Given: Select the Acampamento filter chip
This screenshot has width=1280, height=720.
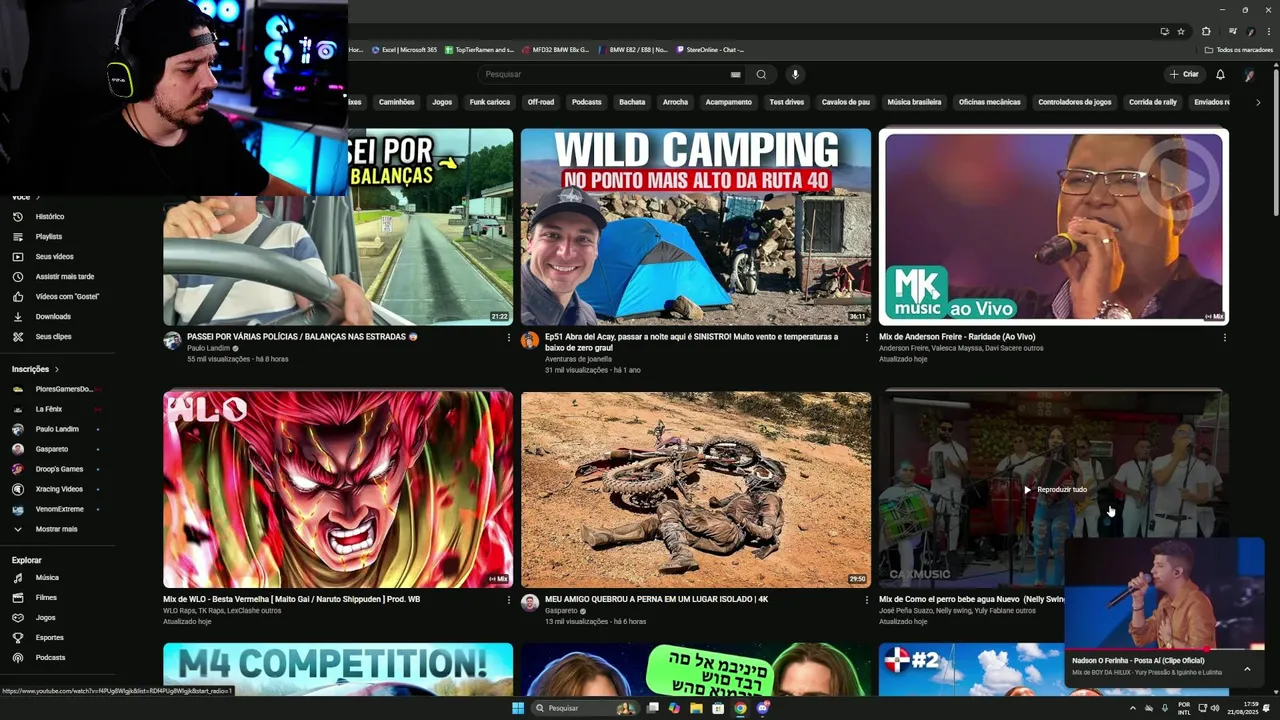Looking at the screenshot, I should coord(729,102).
